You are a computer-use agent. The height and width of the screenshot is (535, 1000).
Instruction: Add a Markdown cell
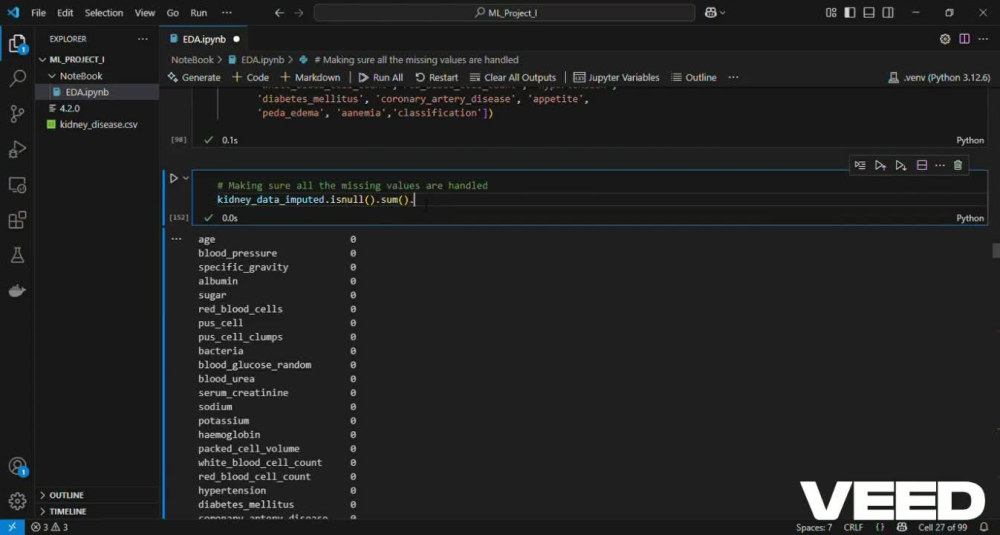point(310,77)
